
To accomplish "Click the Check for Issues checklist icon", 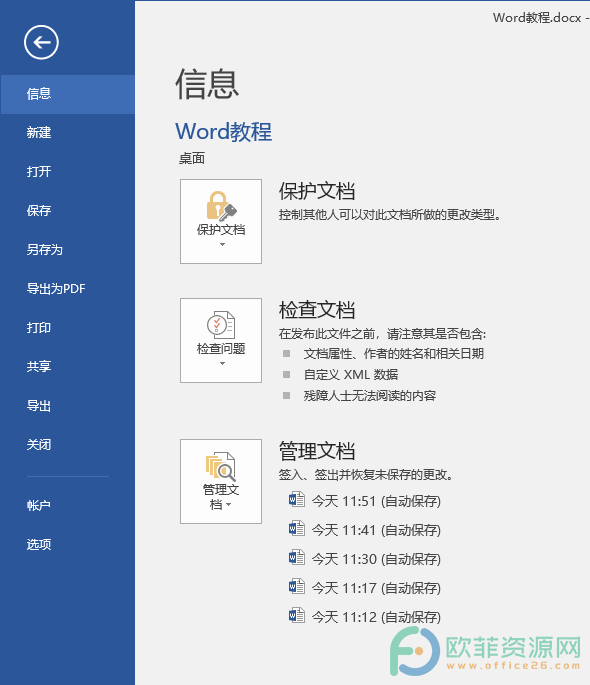I will (x=221, y=325).
